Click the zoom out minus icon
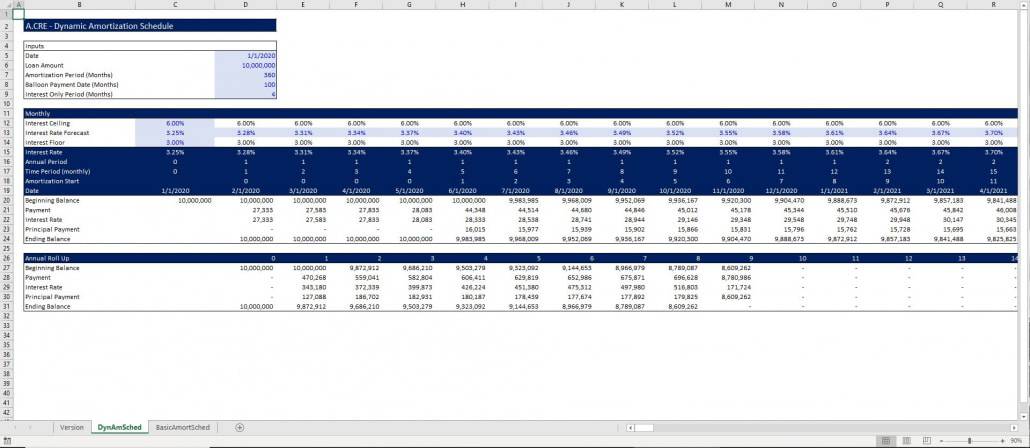Viewport: 1030px width, 448px height. pyautogui.click(x=940, y=441)
